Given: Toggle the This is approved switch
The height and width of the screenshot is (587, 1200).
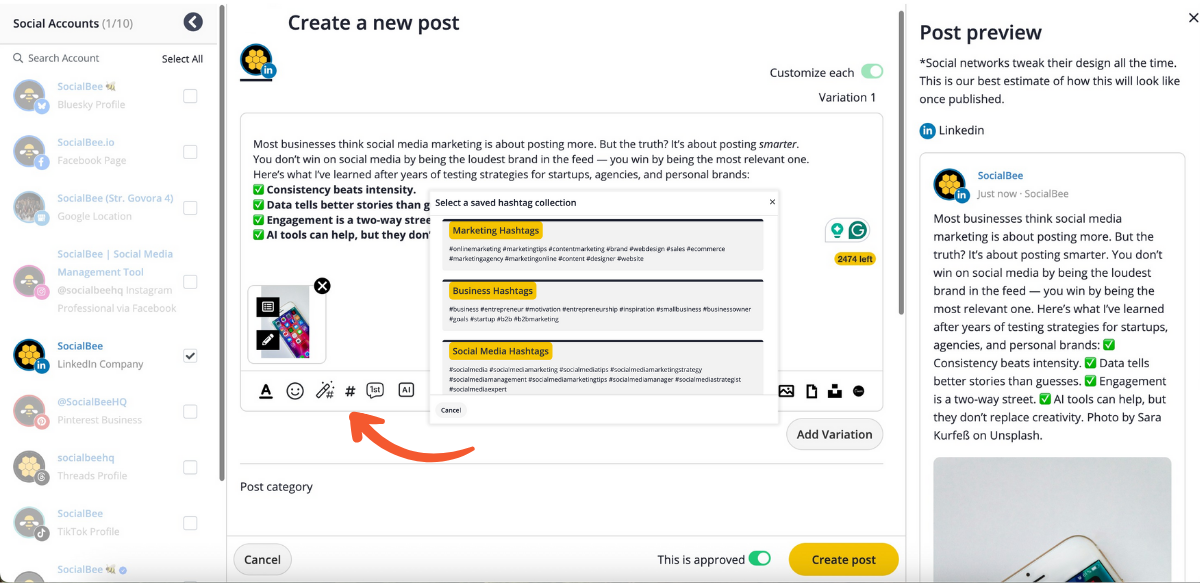Looking at the screenshot, I should click(760, 559).
